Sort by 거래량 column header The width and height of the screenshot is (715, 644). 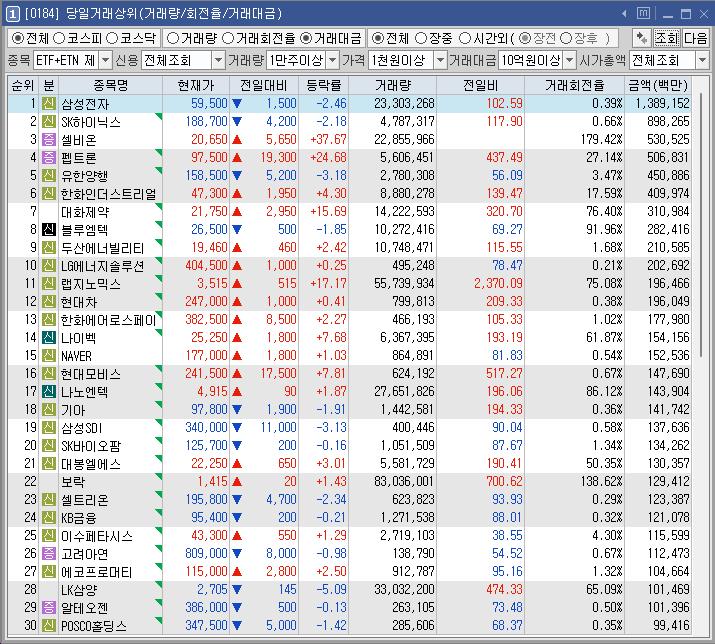click(393, 85)
